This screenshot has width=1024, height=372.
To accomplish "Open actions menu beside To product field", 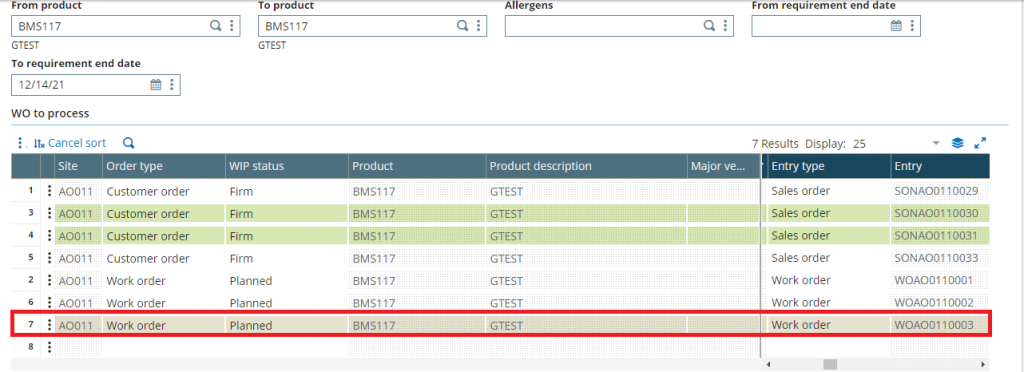I will (x=478, y=26).
